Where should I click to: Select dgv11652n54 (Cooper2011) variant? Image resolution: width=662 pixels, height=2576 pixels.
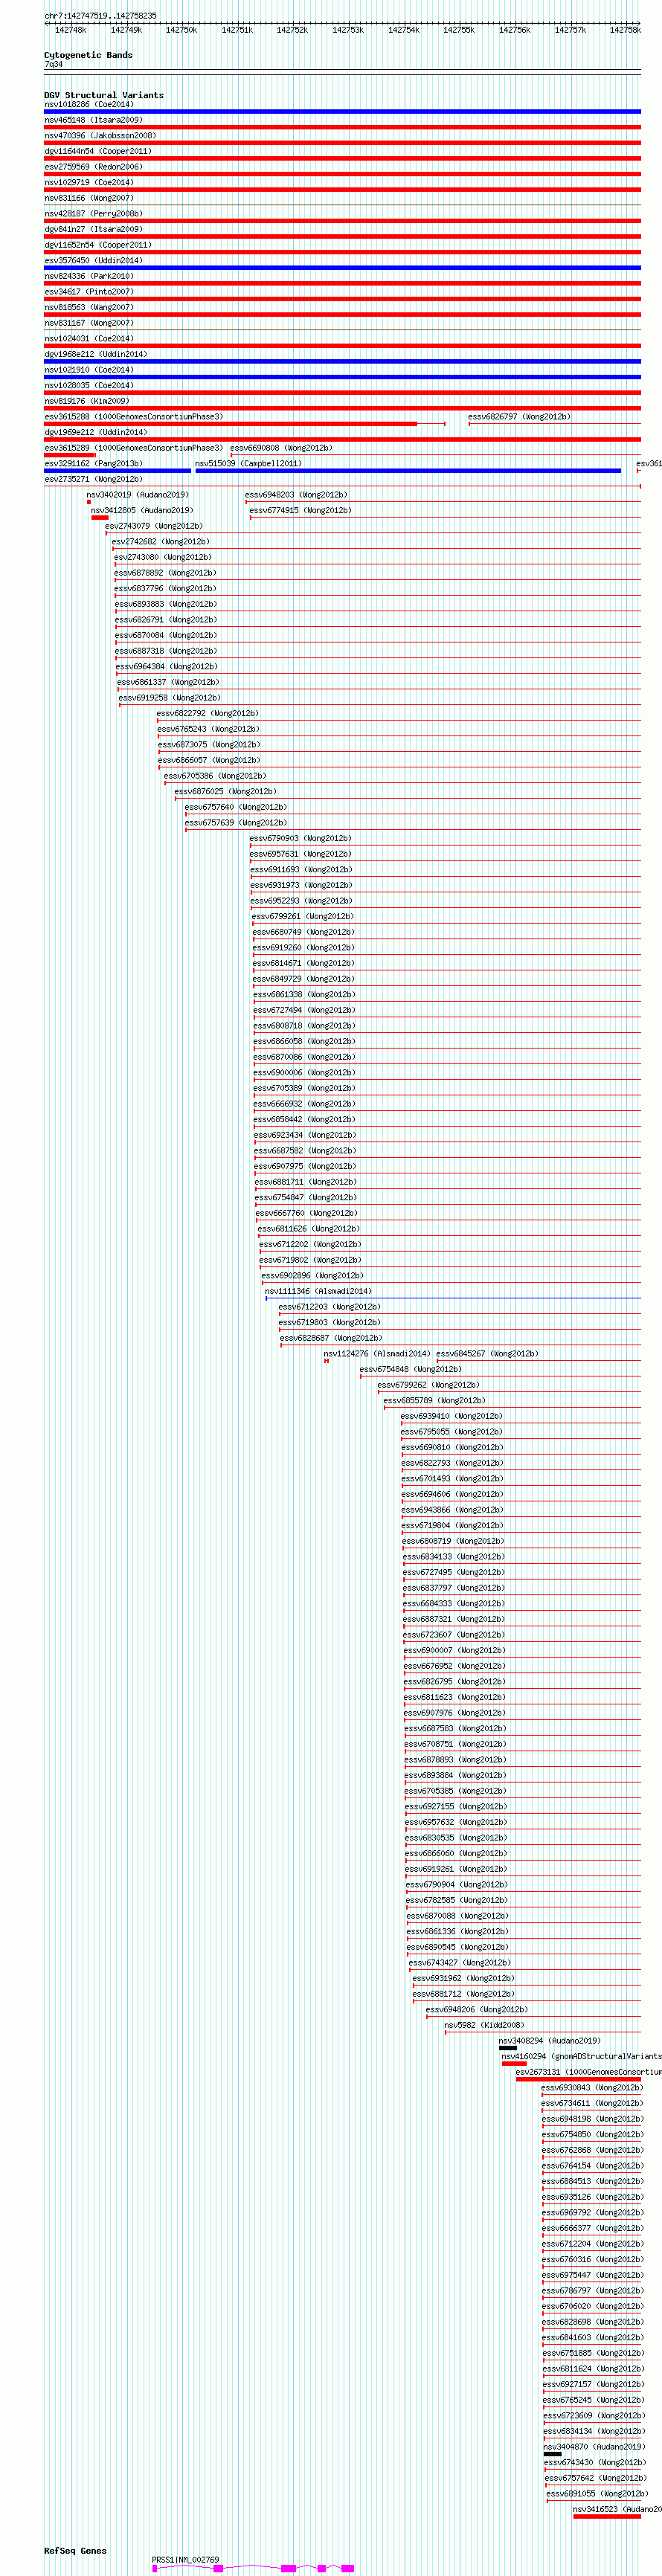pos(98,245)
